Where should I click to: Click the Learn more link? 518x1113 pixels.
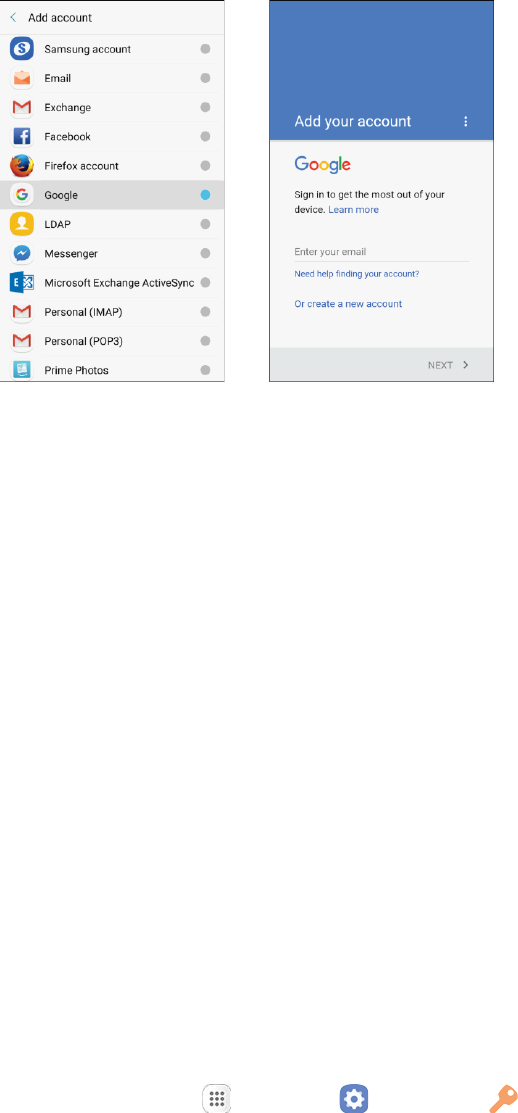click(353, 210)
